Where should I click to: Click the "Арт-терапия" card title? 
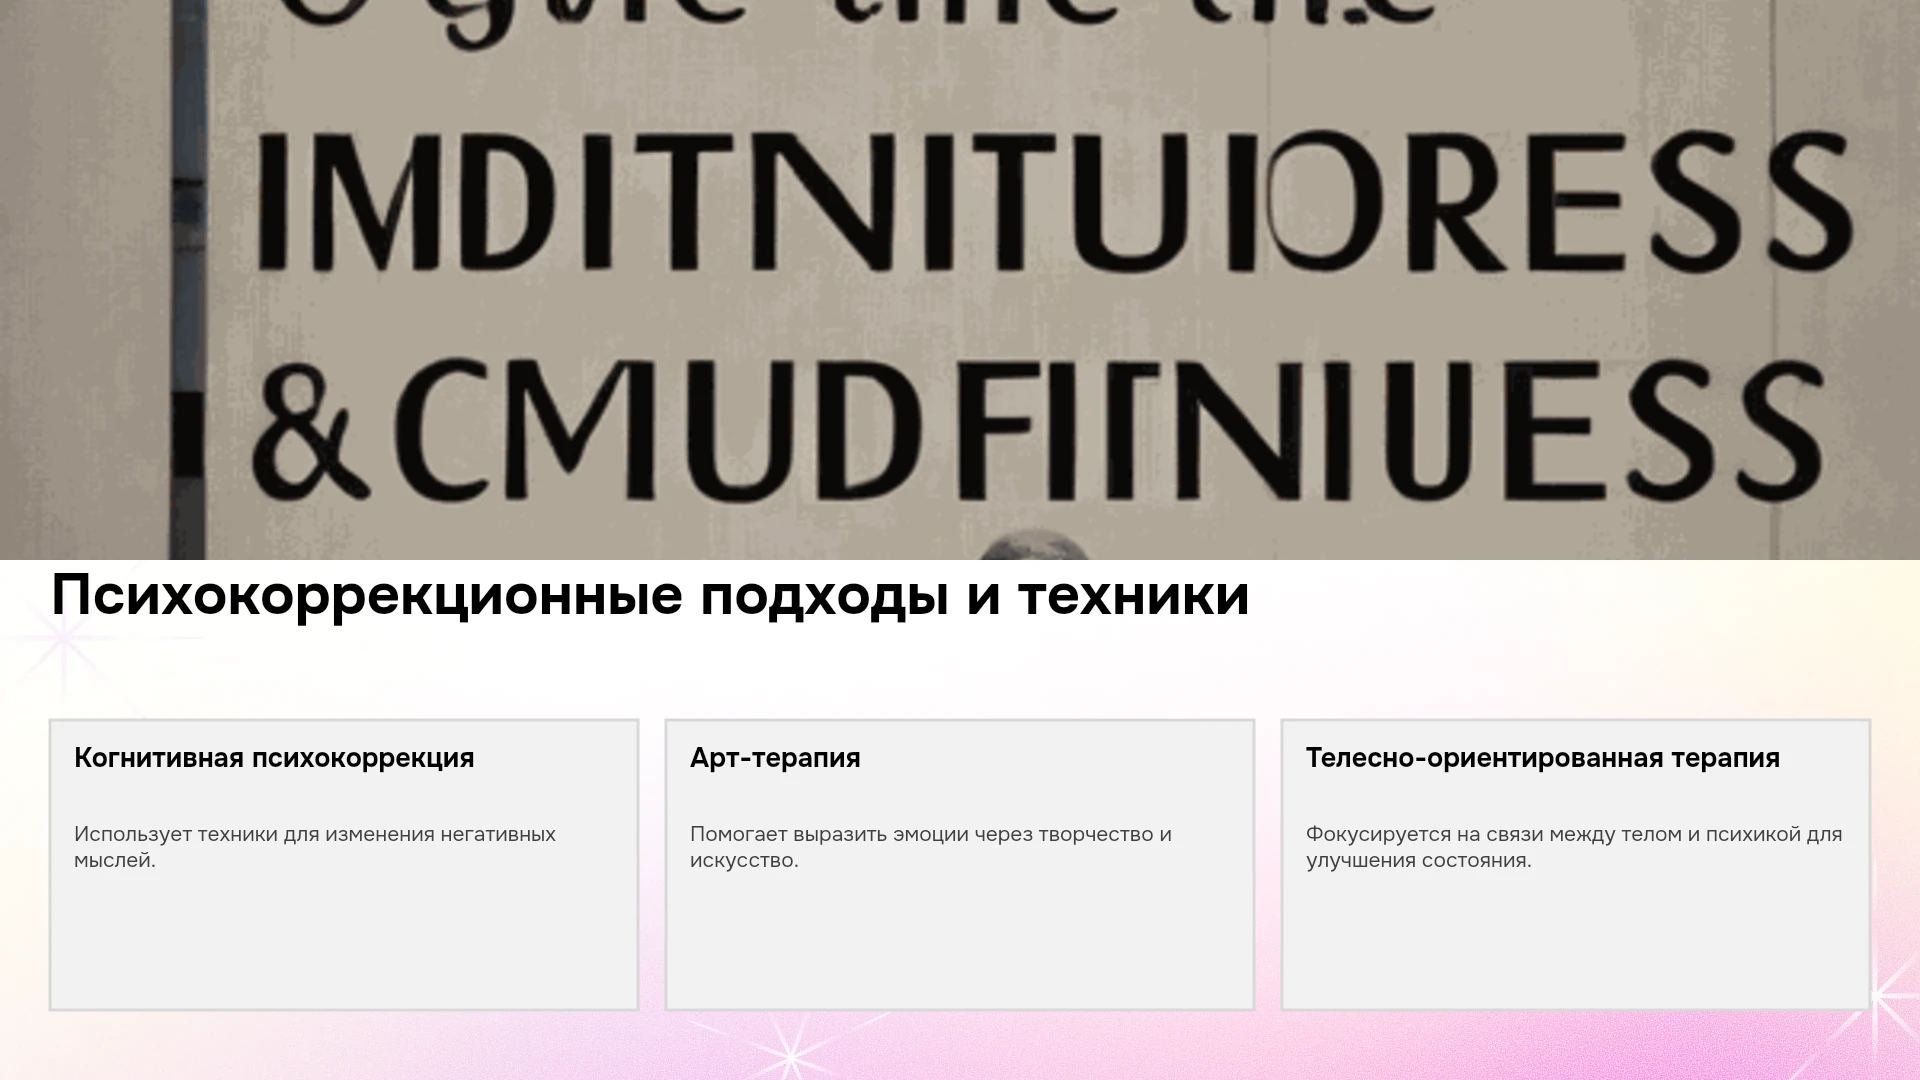[775, 758]
